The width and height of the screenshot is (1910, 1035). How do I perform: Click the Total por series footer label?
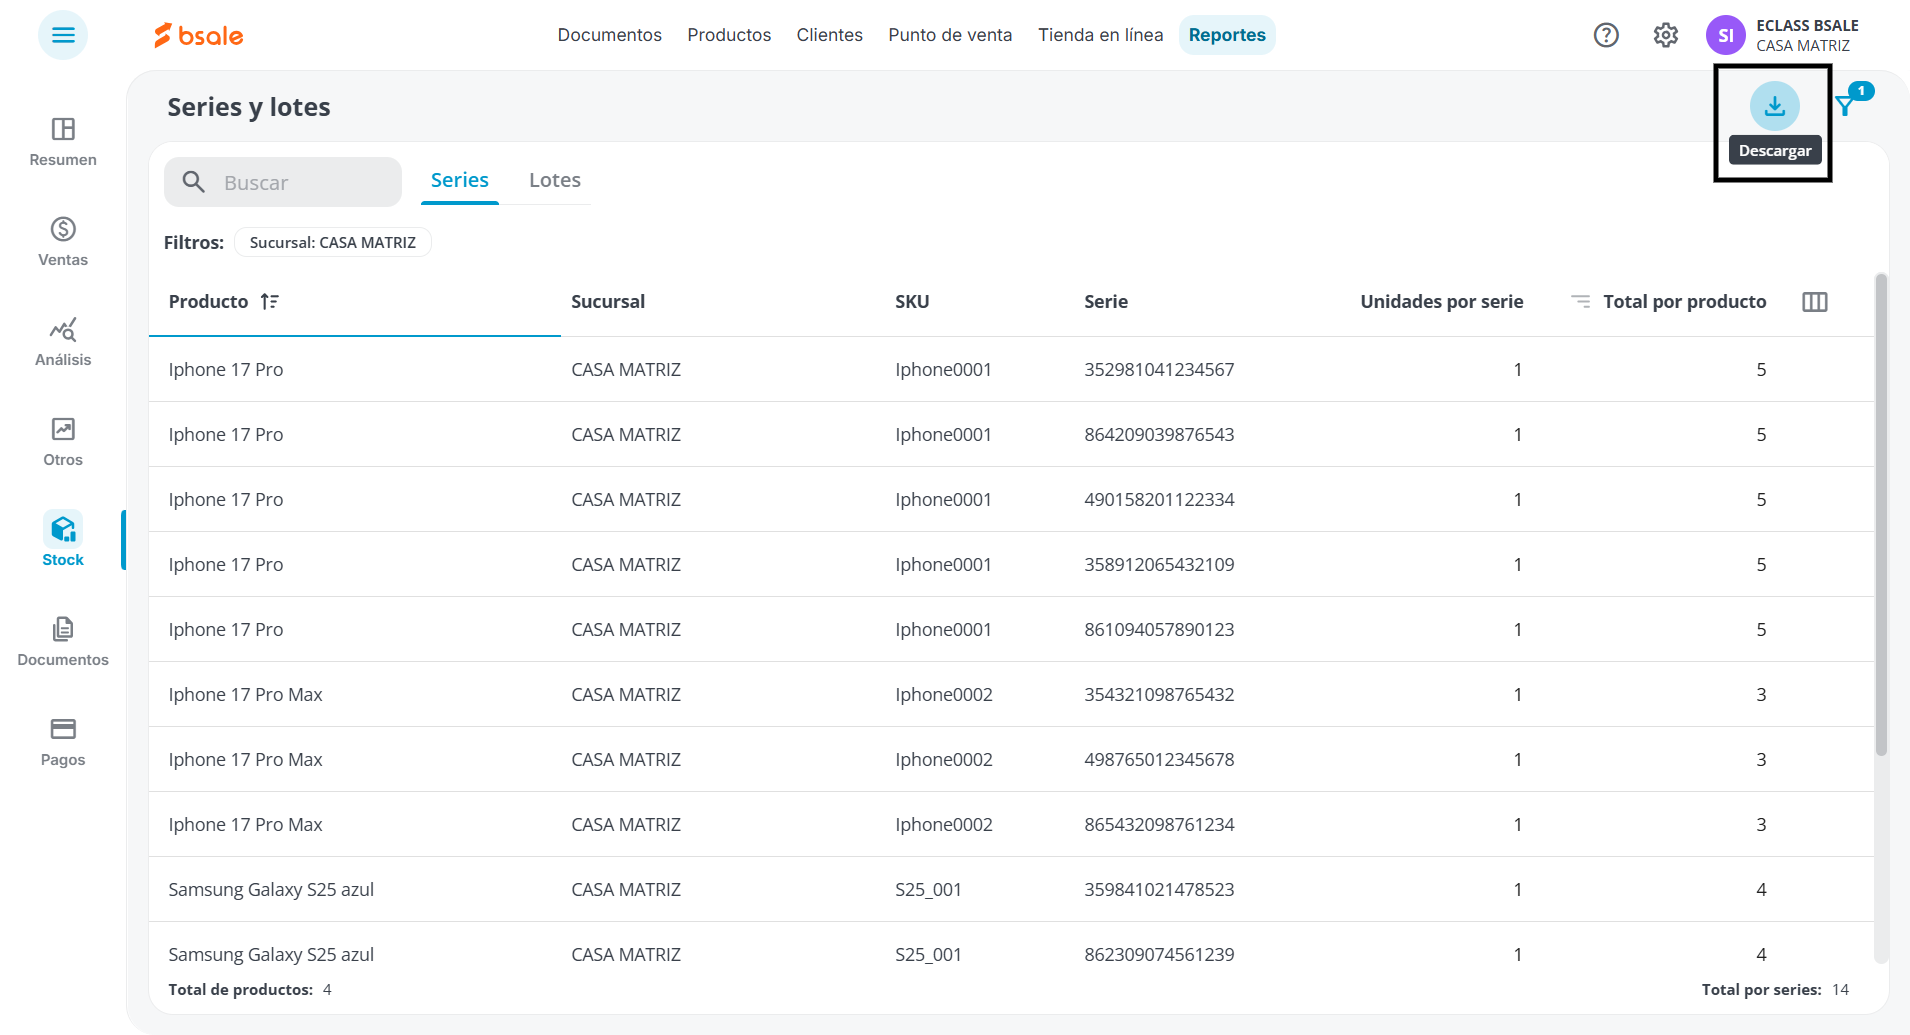pyautogui.click(x=1762, y=989)
